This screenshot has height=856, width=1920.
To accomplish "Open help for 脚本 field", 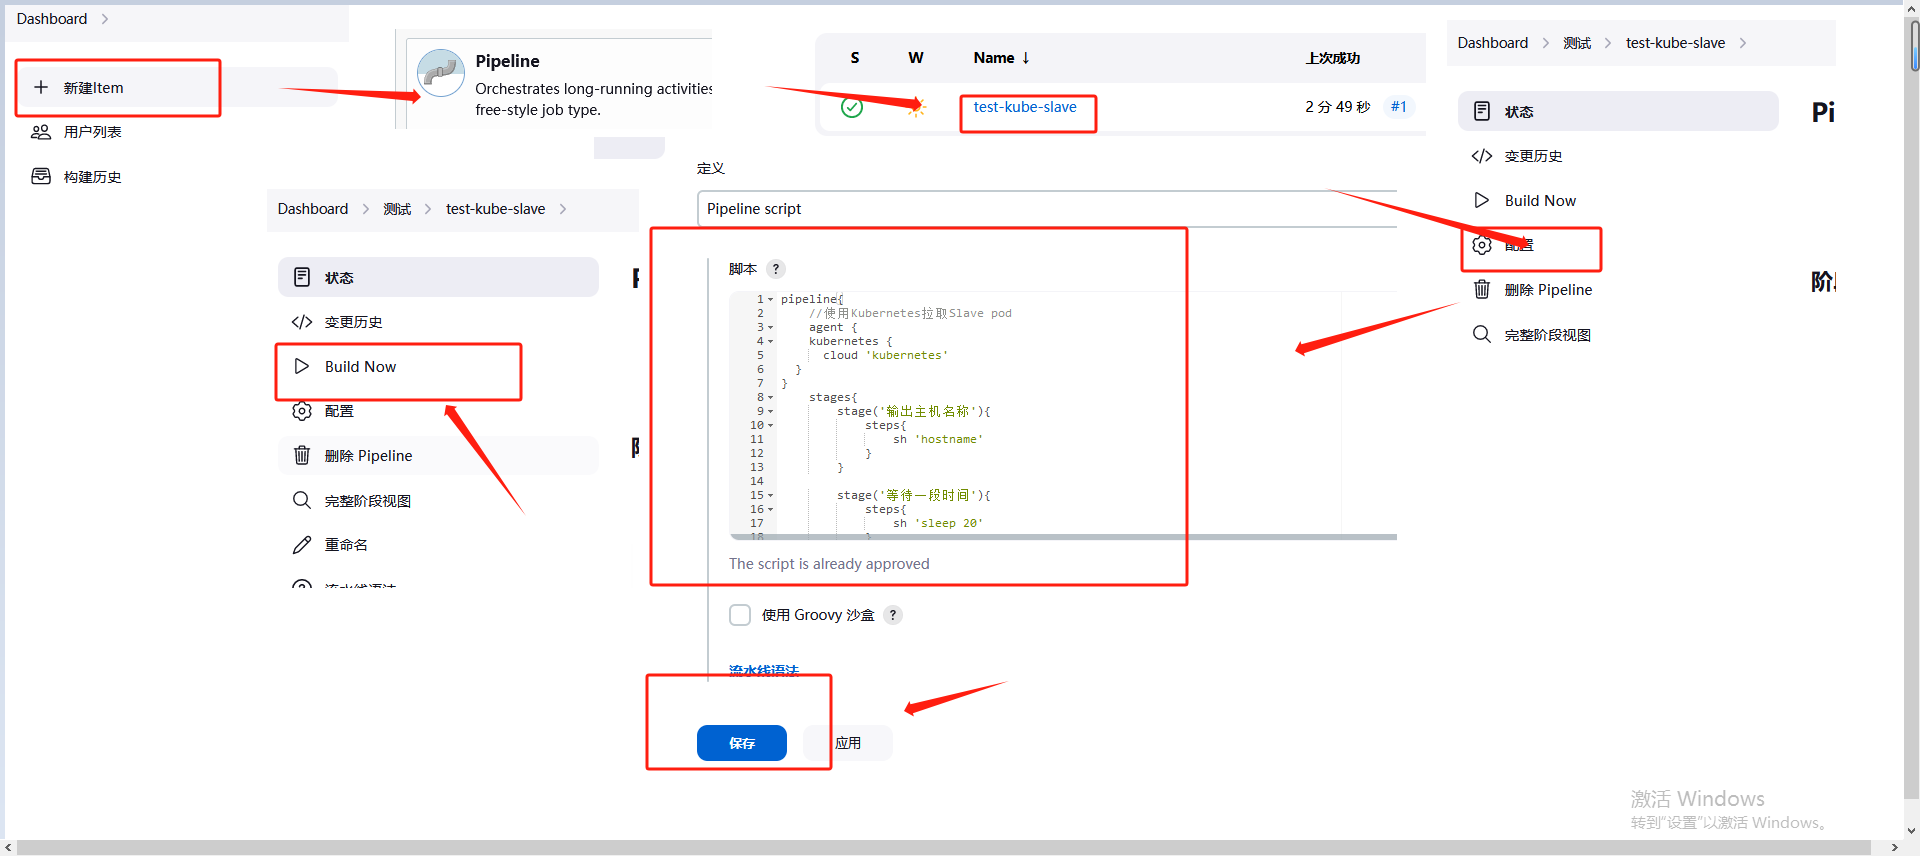I will tap(776, 269).
